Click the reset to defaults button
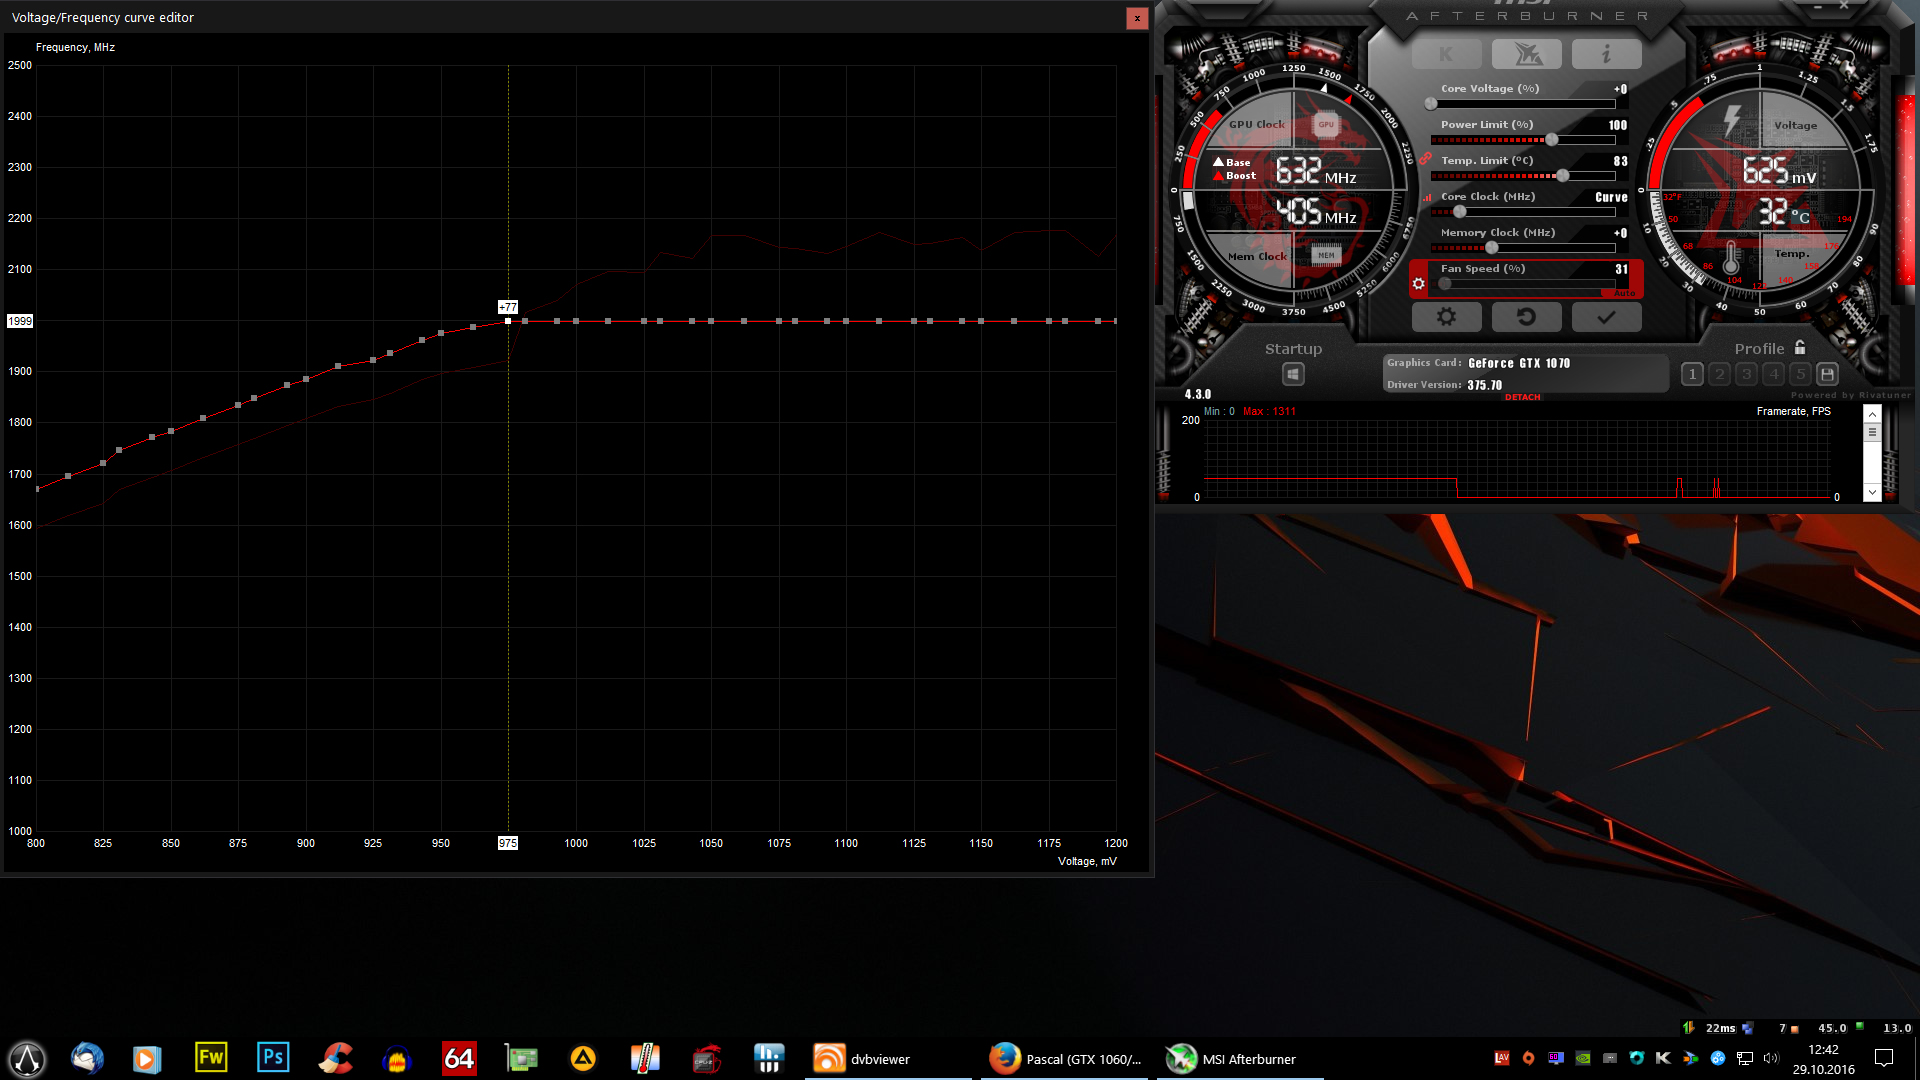The height and width of the screenshot is (1080, 1920). pyautogui.click(x=1526, y=317)
